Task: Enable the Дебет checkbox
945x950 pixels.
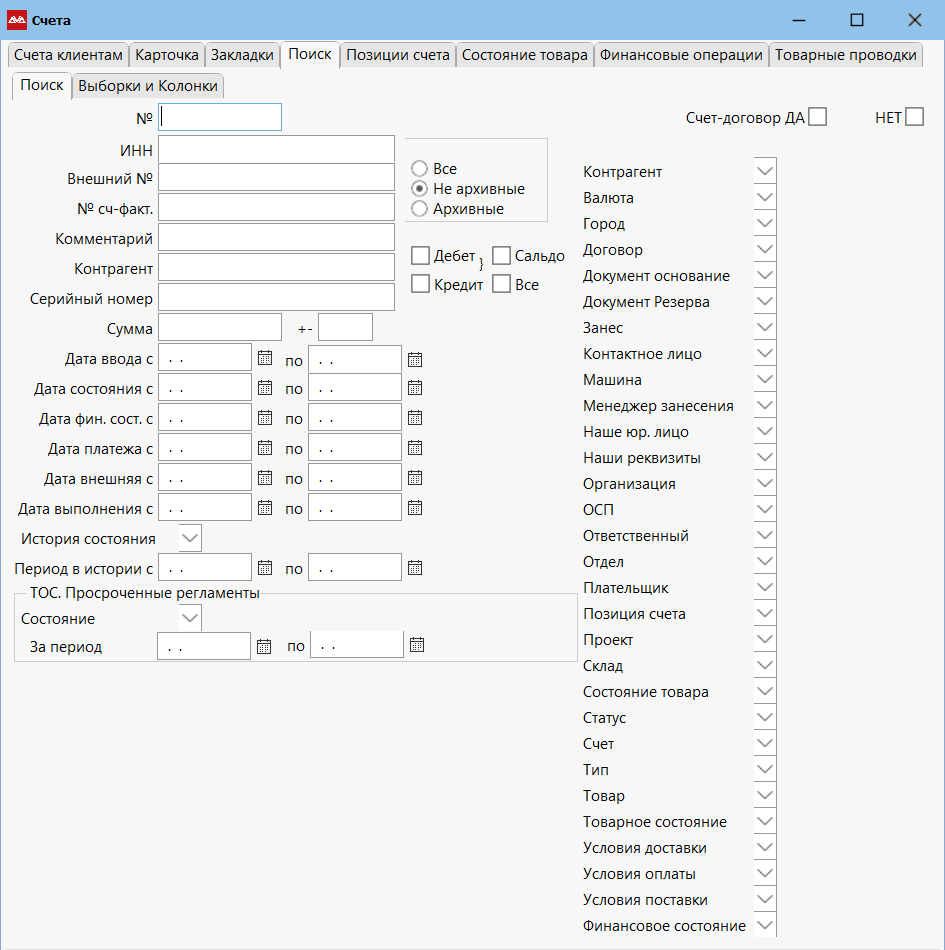Action: [x=421, y=256]
